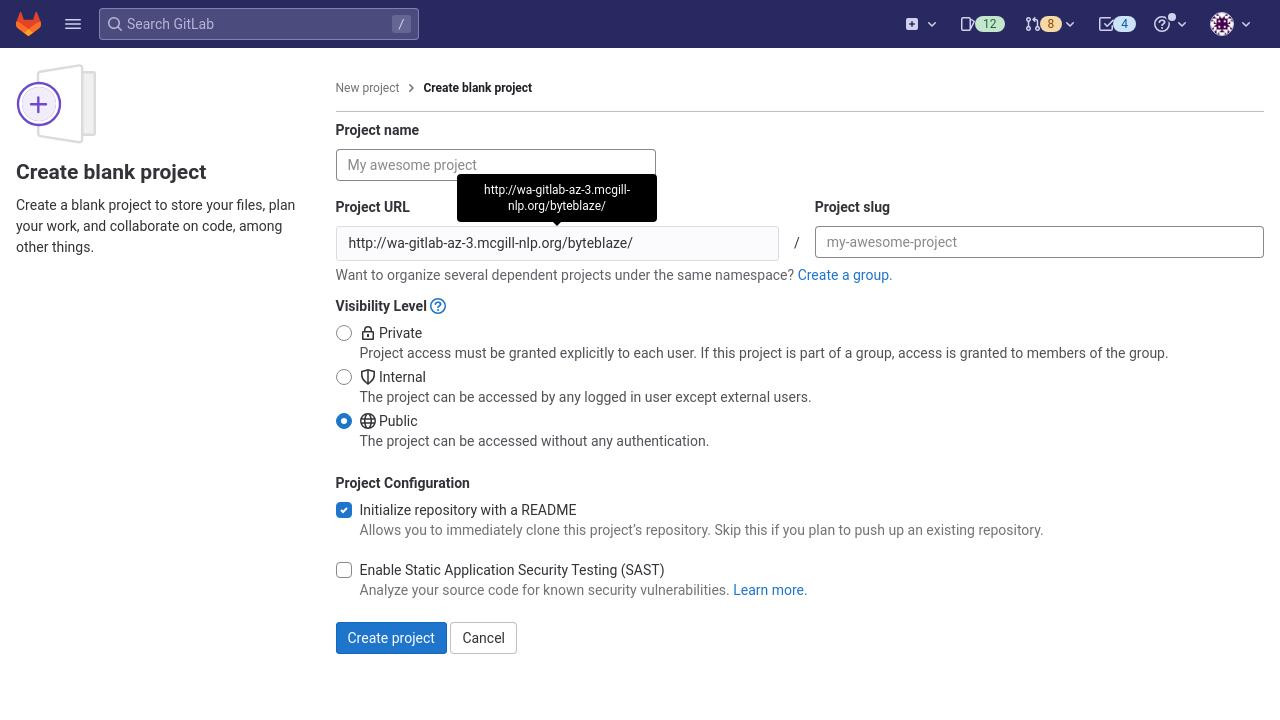Expand the help menu dropdown
This screenshot has height=720, width=1280.
(x=1170, y=24)
